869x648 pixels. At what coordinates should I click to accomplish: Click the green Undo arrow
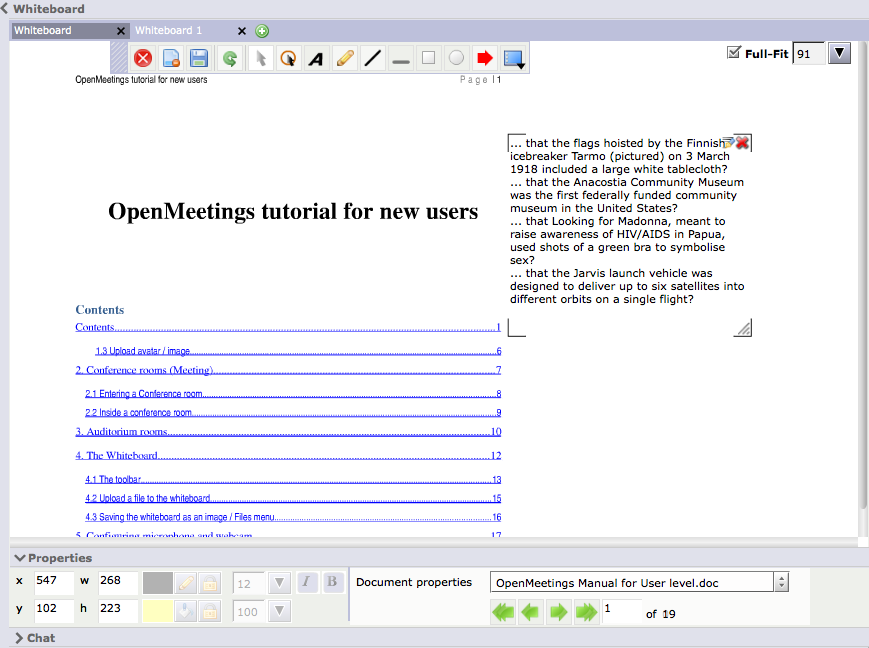(230, 59)
